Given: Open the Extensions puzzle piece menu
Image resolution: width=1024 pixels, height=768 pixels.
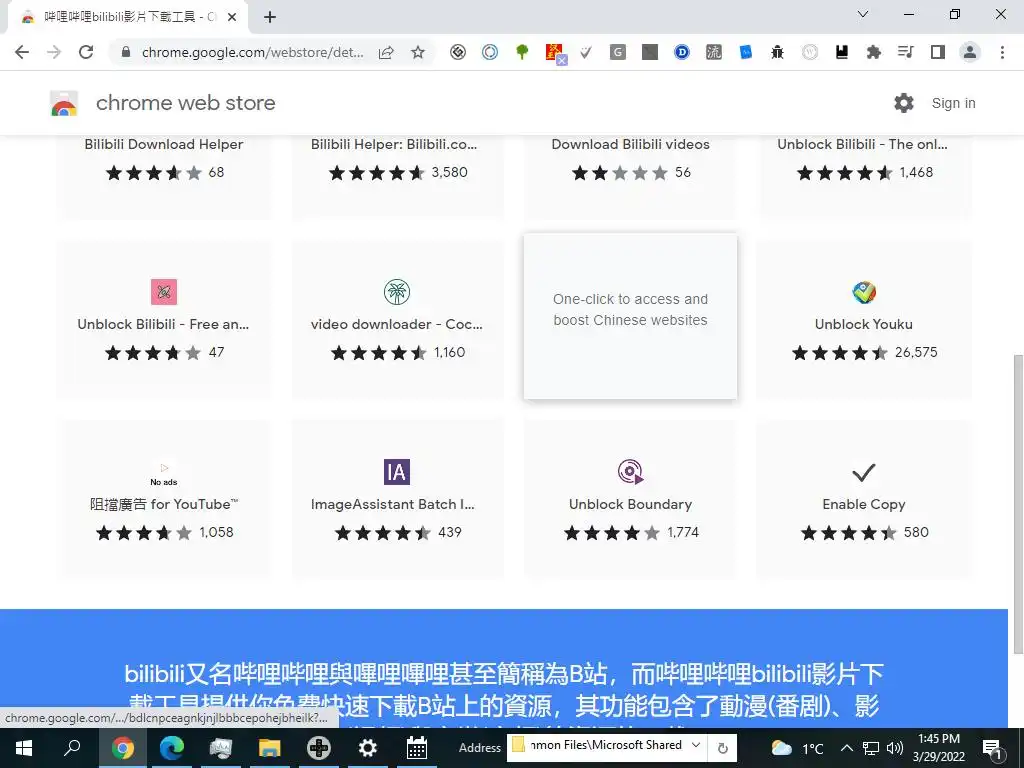Looking at the screenshot, I should click(874, 52).
